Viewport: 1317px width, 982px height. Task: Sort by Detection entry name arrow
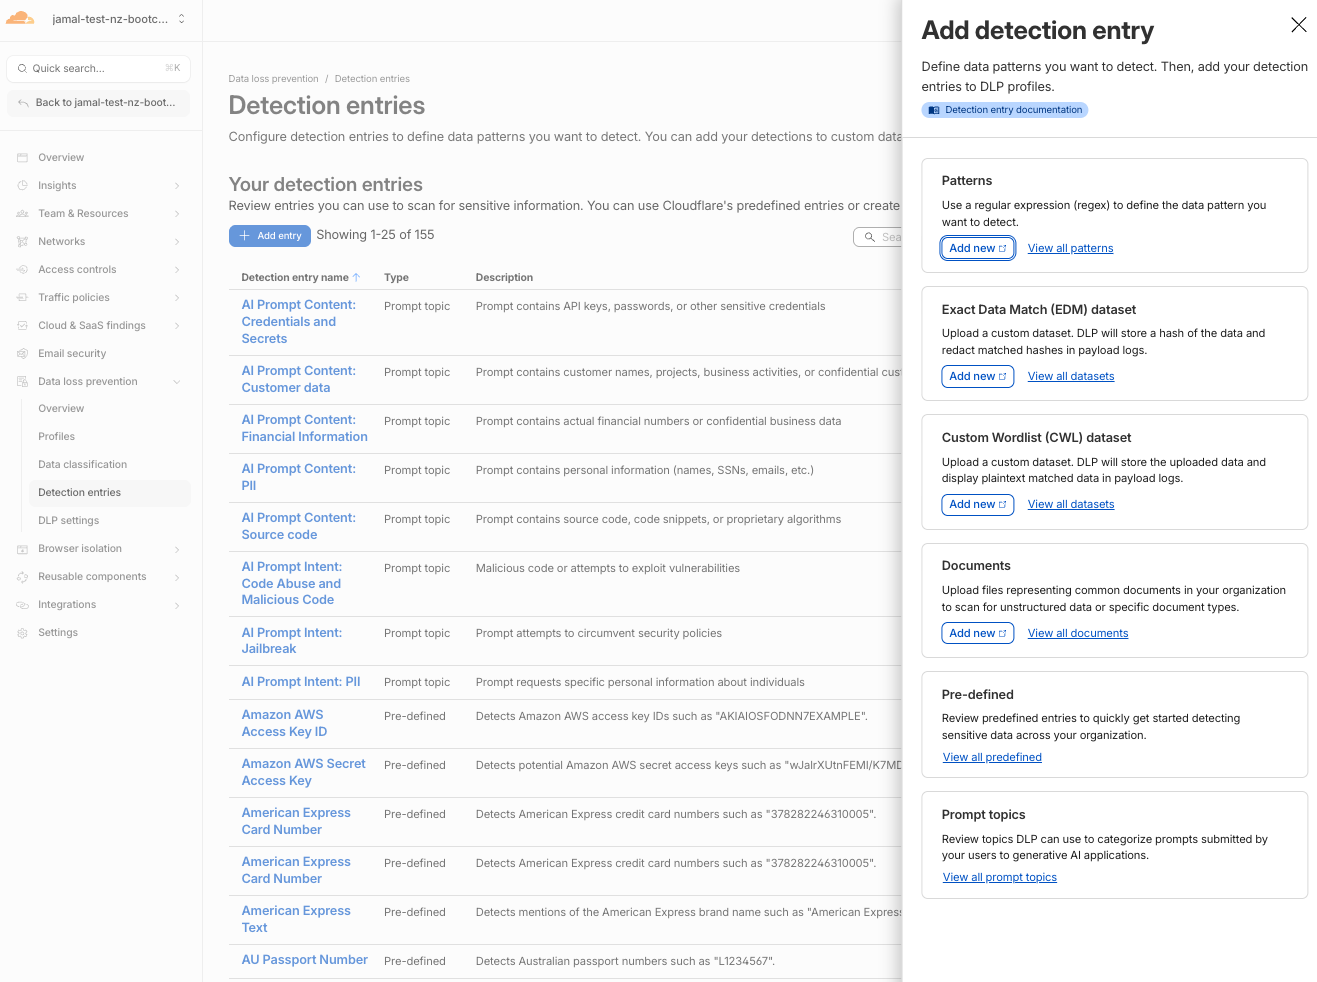pos(356,277)
